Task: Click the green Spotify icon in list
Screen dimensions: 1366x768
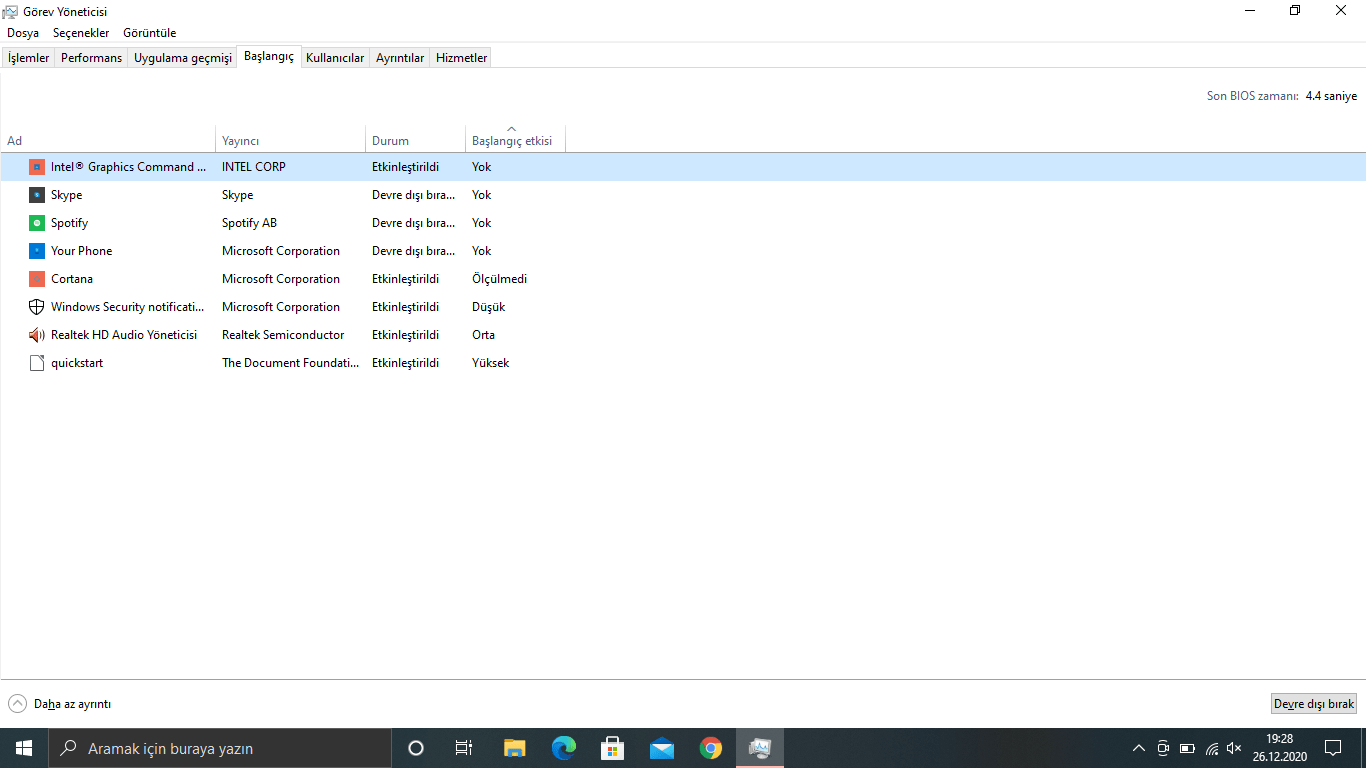Action: [x=37, y=223]
